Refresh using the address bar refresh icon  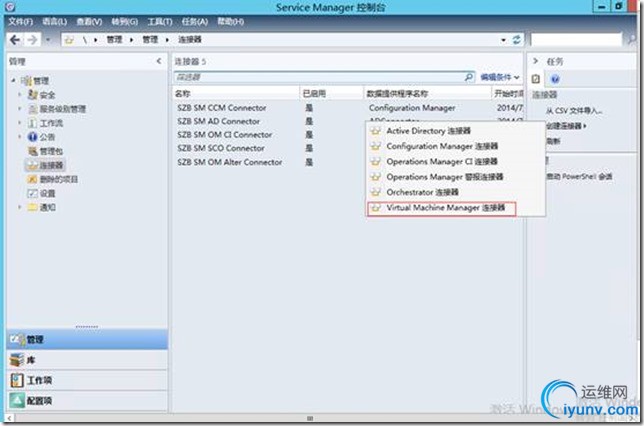516,39
